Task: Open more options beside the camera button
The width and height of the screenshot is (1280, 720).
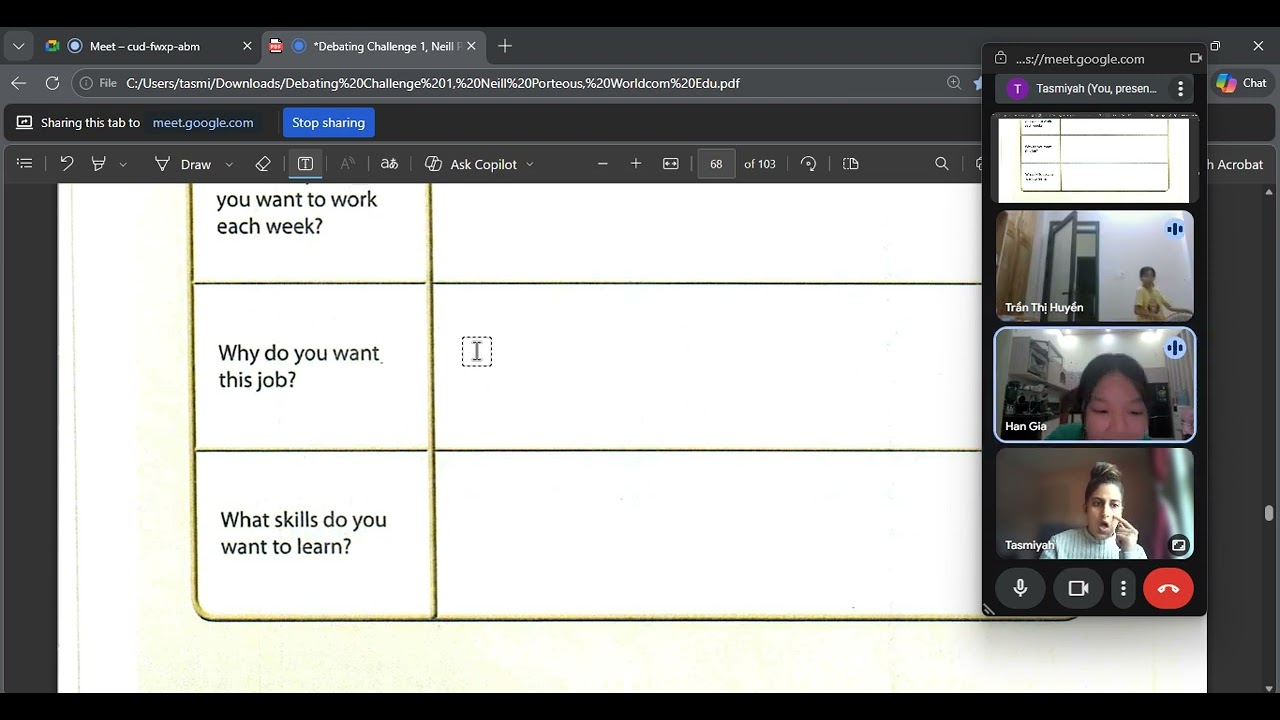Action: click(1123, 588)
